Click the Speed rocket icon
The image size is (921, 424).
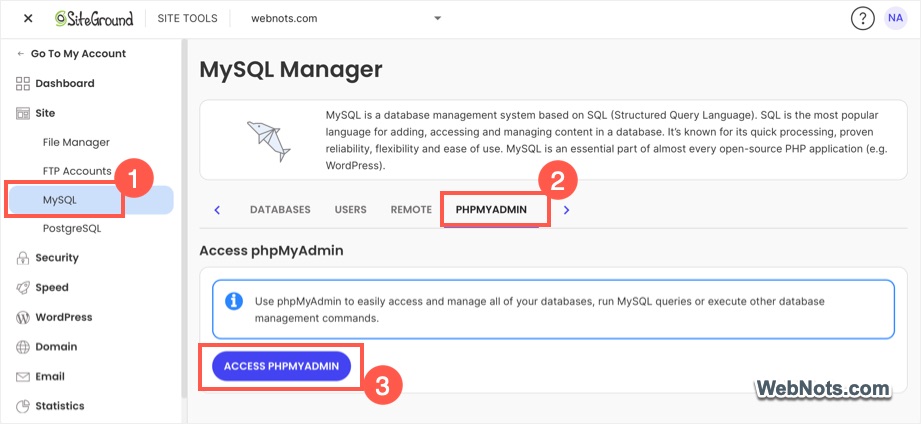tap(22, 287)
